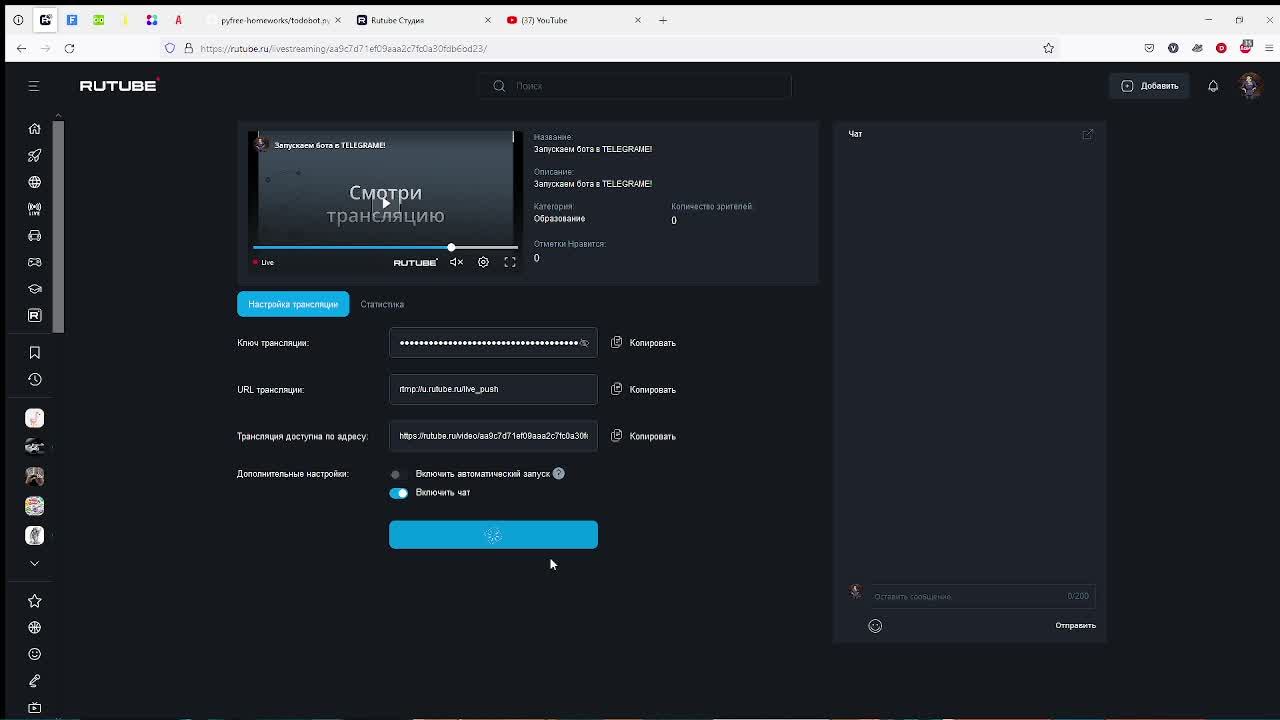Open player settings gear icon
Viewport: 1280px width, 720px height.
483,262
